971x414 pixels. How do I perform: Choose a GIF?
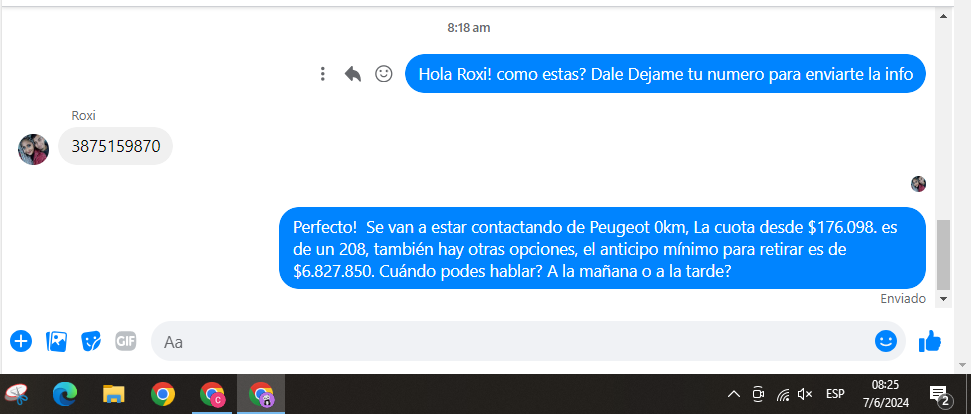coord(126,341)
